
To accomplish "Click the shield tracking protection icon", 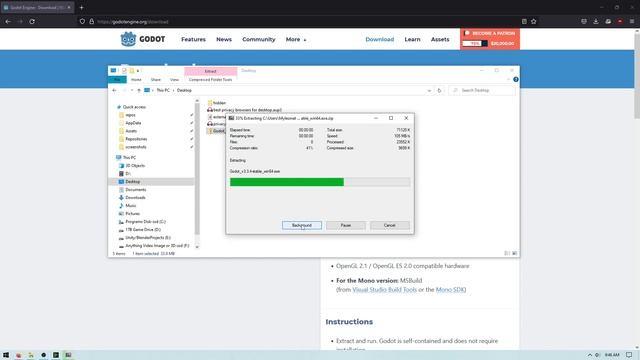I will 82,21.
